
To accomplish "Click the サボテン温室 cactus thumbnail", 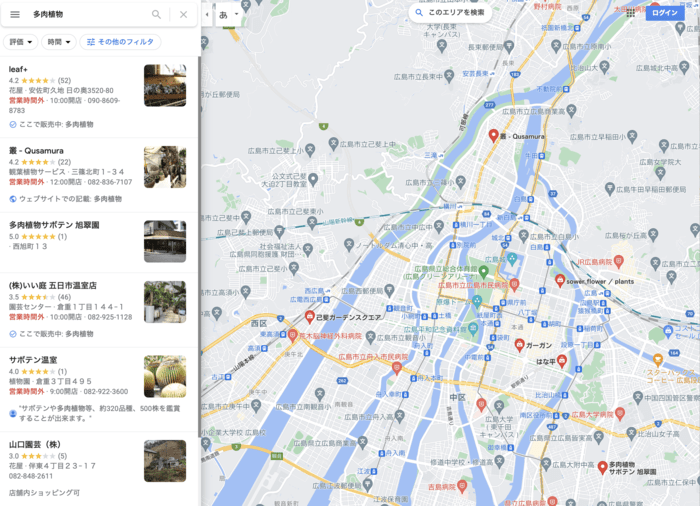I will (x=165, y=376).
